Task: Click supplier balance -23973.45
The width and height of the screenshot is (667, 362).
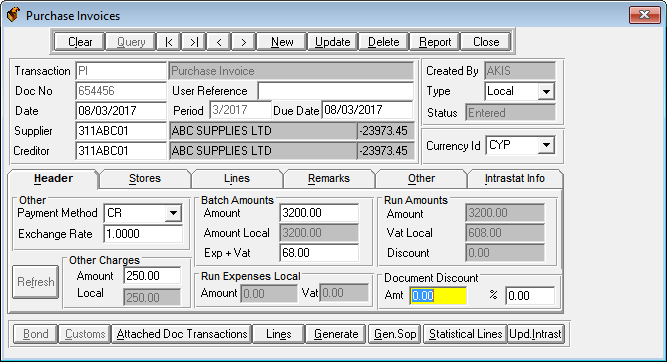Action: [386, 131]
